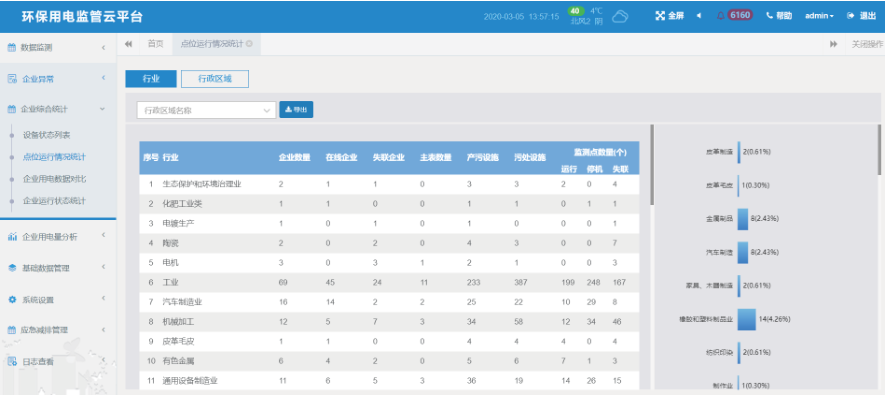The width and height of the screenshot is (885, 396).
Task: Click the 导出 export button
Action: (296, 109)
